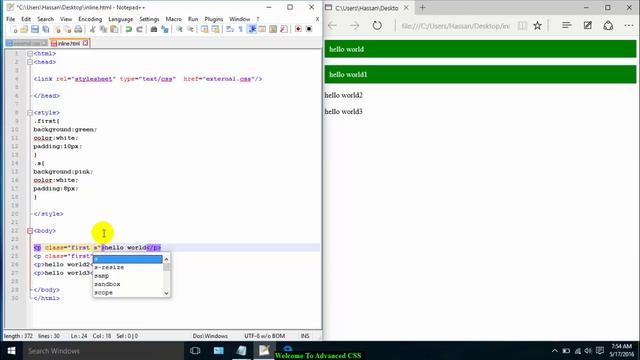The height and width of the screenshot is (360, 640).
Task: Click the Print icon in Notepad++ toolbar
Action: click(x=78, y=29)
